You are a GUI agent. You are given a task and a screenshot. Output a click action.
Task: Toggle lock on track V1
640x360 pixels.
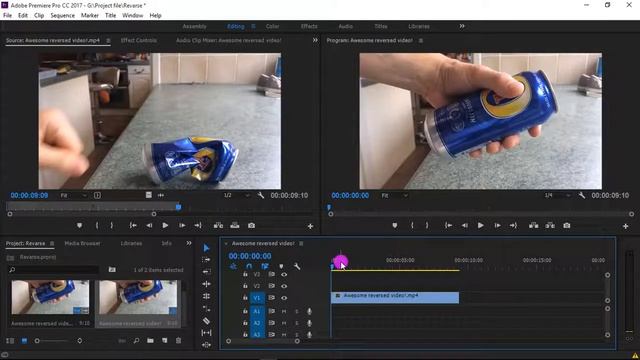(245, 298)
